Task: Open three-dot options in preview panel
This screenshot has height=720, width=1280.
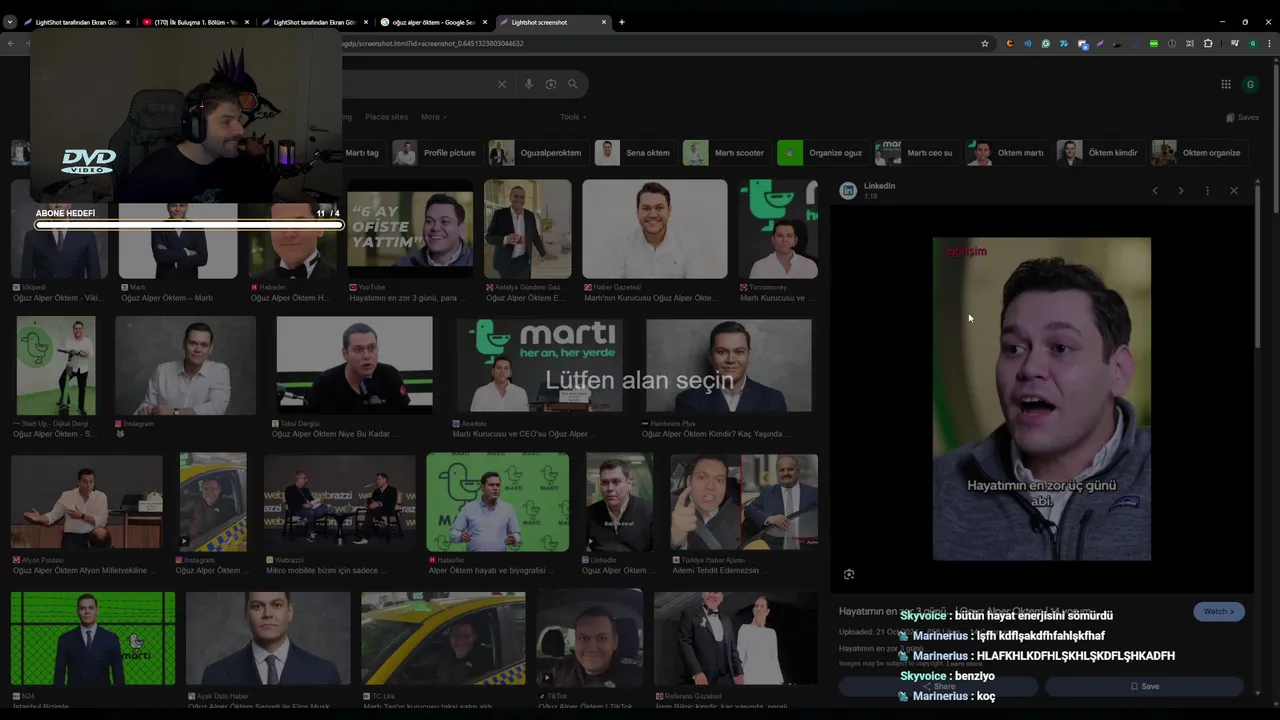Action: click(1207, 190)
